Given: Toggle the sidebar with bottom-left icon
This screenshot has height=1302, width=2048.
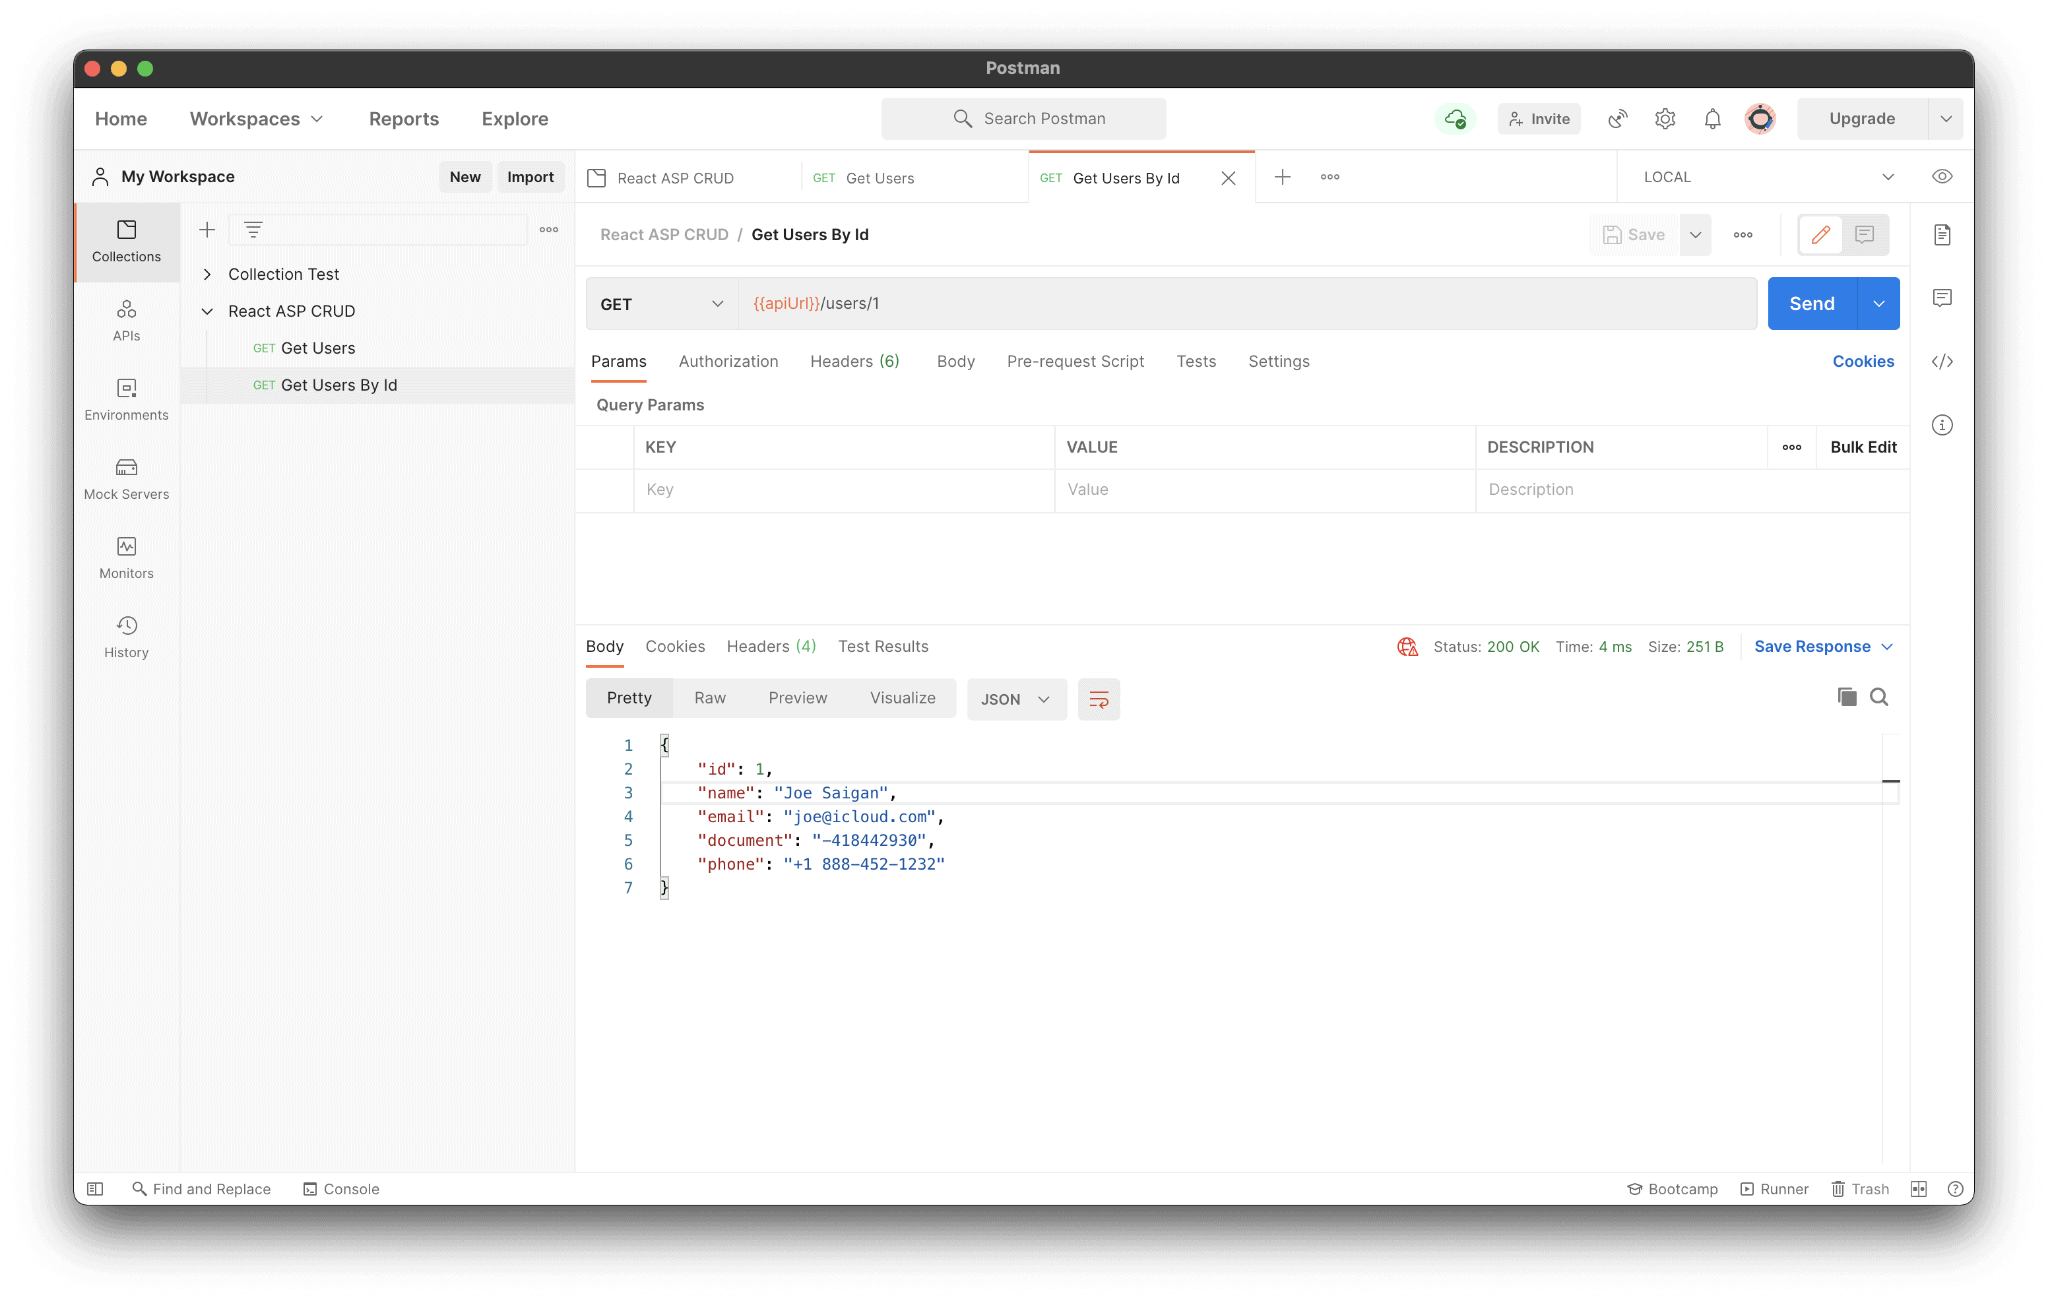Looking at the screenshot, I should tap(95, 1189).
